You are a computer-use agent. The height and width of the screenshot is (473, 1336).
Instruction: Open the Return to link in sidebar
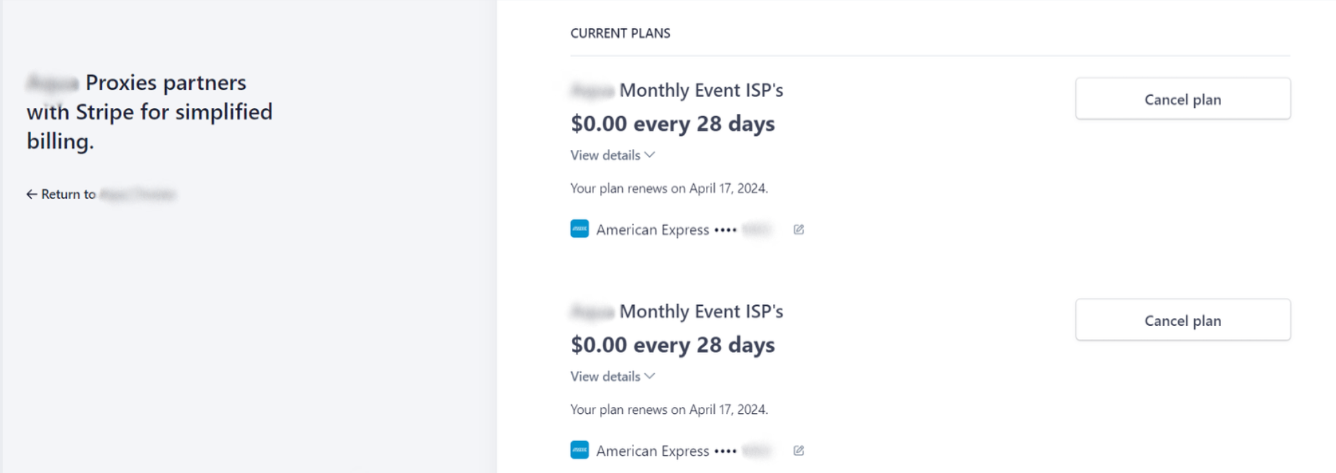(x=101, y=194)
